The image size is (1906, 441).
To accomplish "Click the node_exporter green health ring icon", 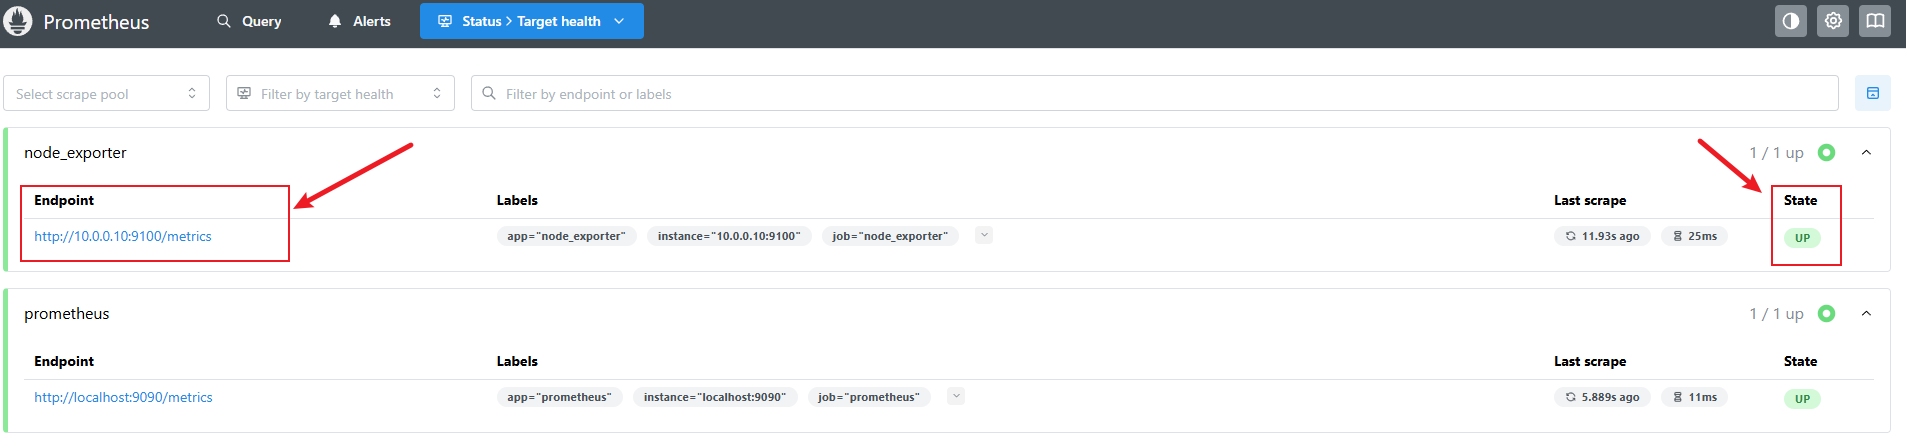I will pos(1826,153).
